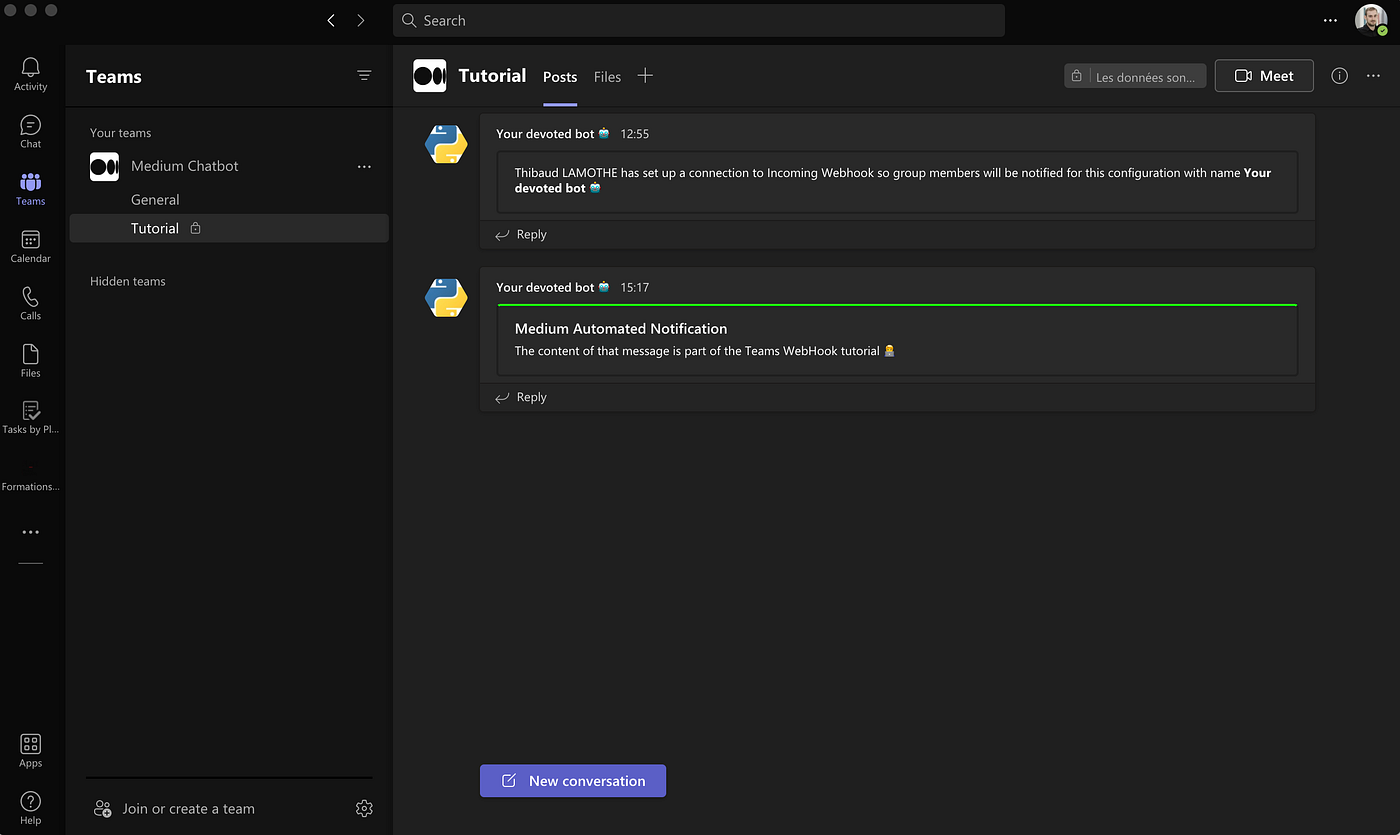This screenshot has height=835, width=1400.
Task: Click the 12:55 message timestamp
Action: click(635, 134)
